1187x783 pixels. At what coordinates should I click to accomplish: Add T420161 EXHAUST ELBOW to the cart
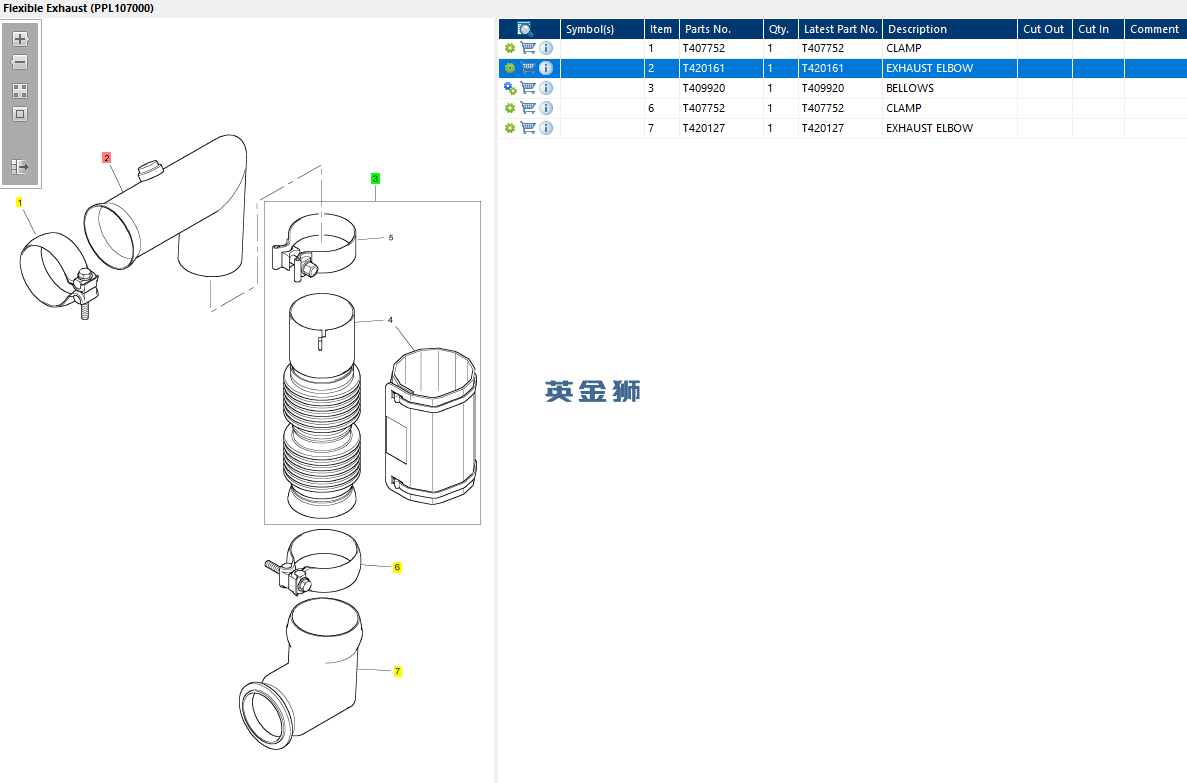pyautogui.click(x=528, y=68)
